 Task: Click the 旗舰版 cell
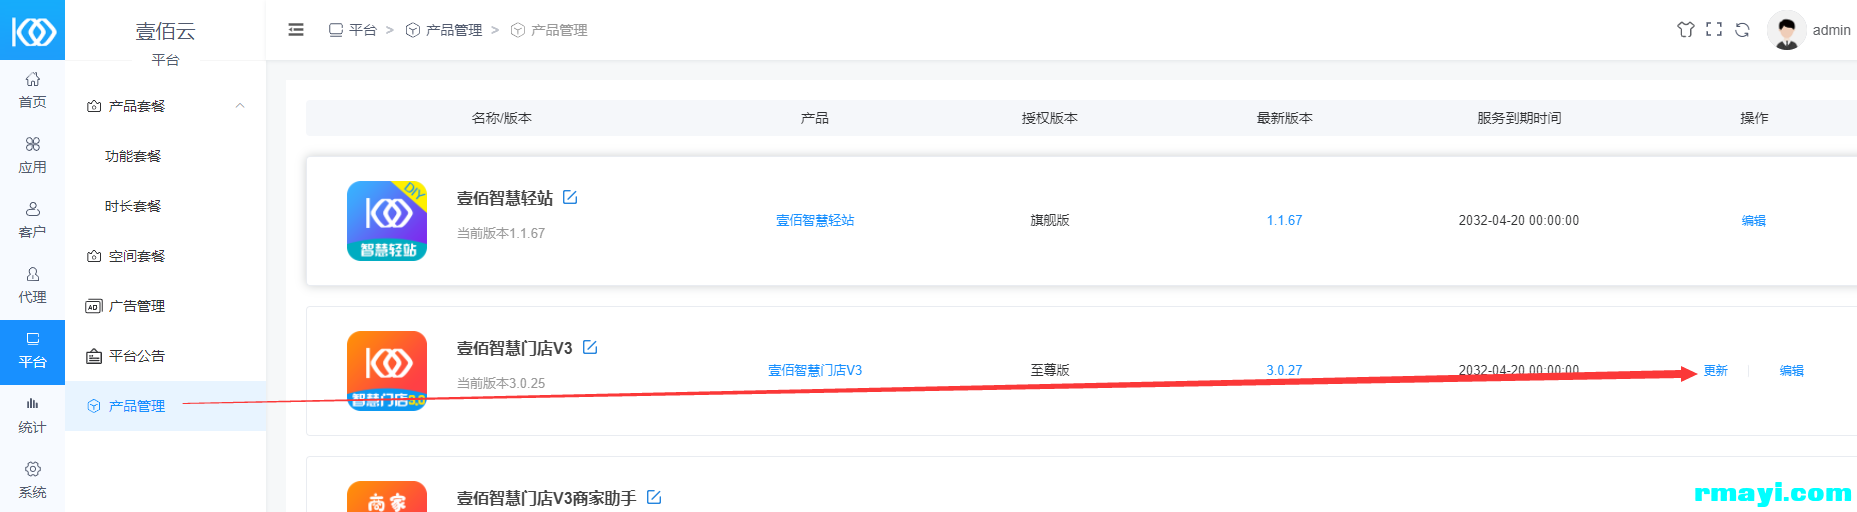1050,220
